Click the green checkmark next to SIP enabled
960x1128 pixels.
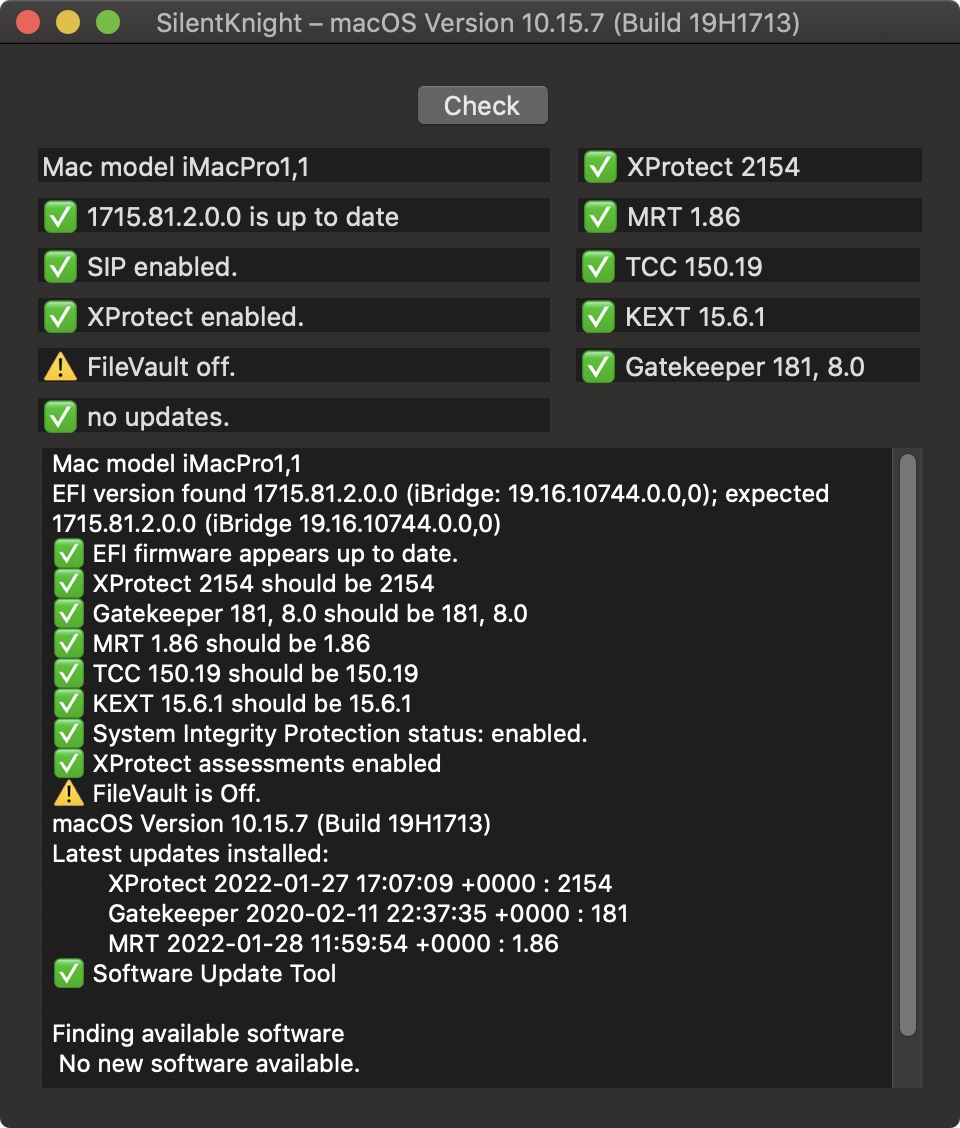point(61,267)
